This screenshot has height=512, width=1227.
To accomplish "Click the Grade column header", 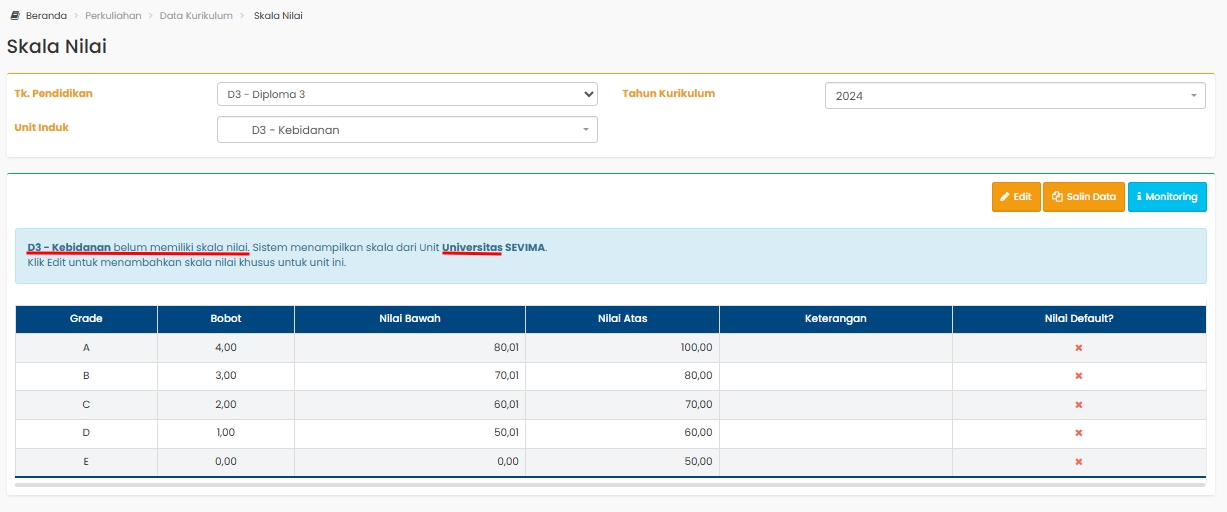I will coord(86,319).
